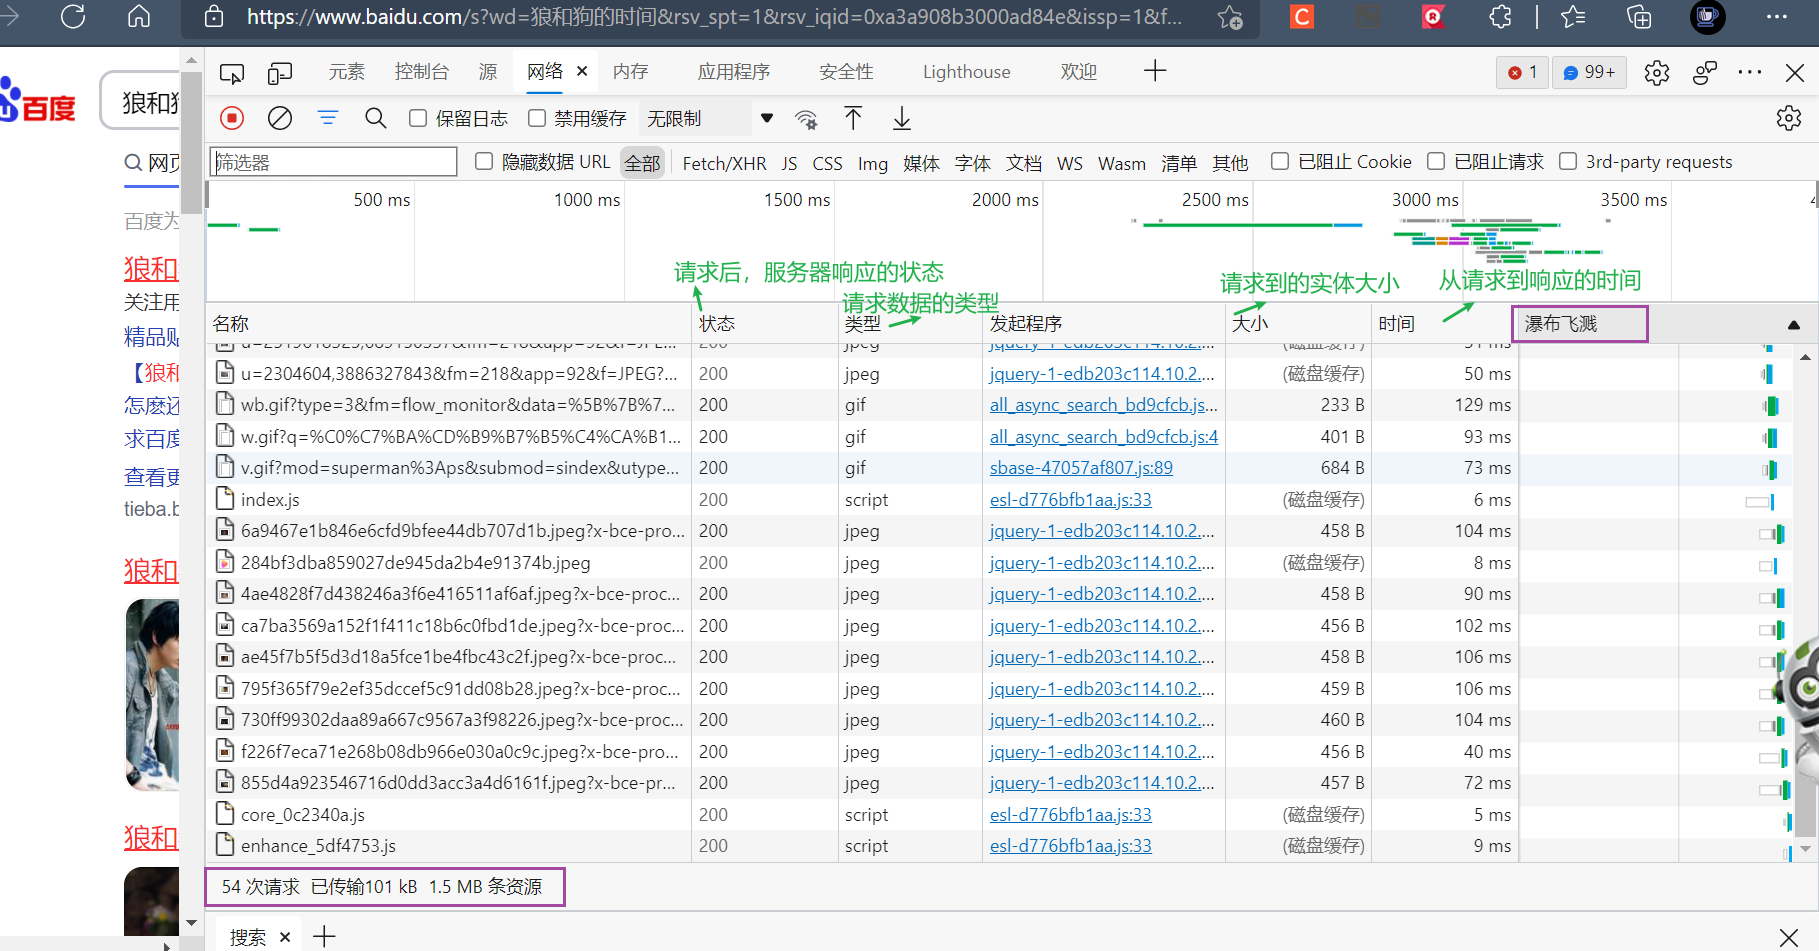Stop recording network log
Screen dimensions: 1819x951
pyautogui.click(x=232, y=118)
